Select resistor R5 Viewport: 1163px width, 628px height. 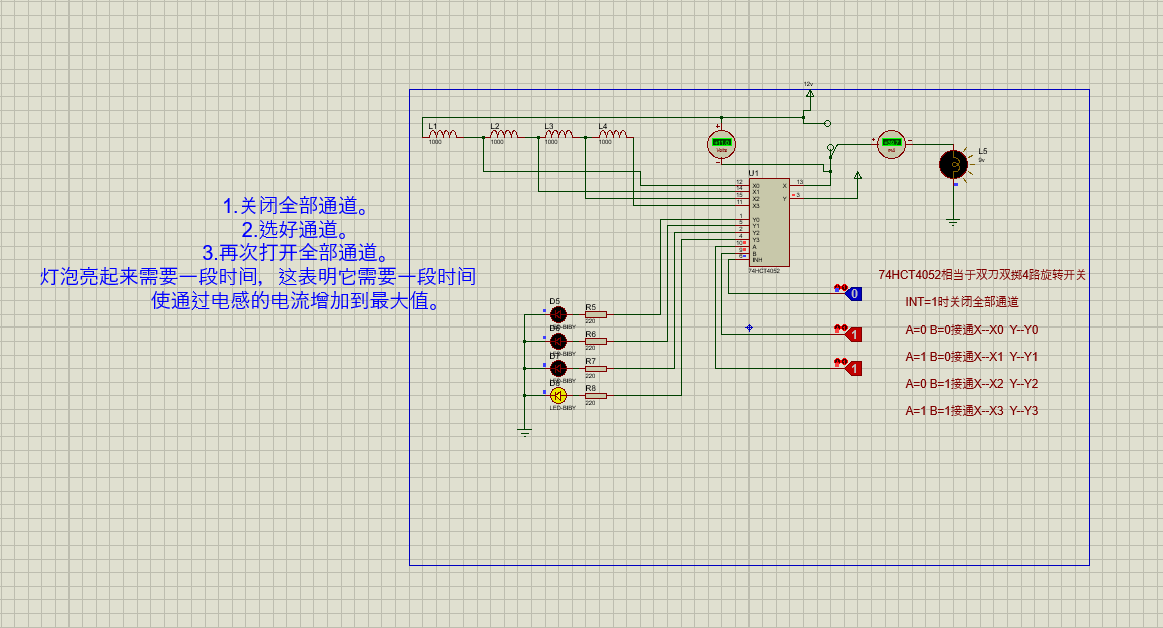(x=596, y=314)
